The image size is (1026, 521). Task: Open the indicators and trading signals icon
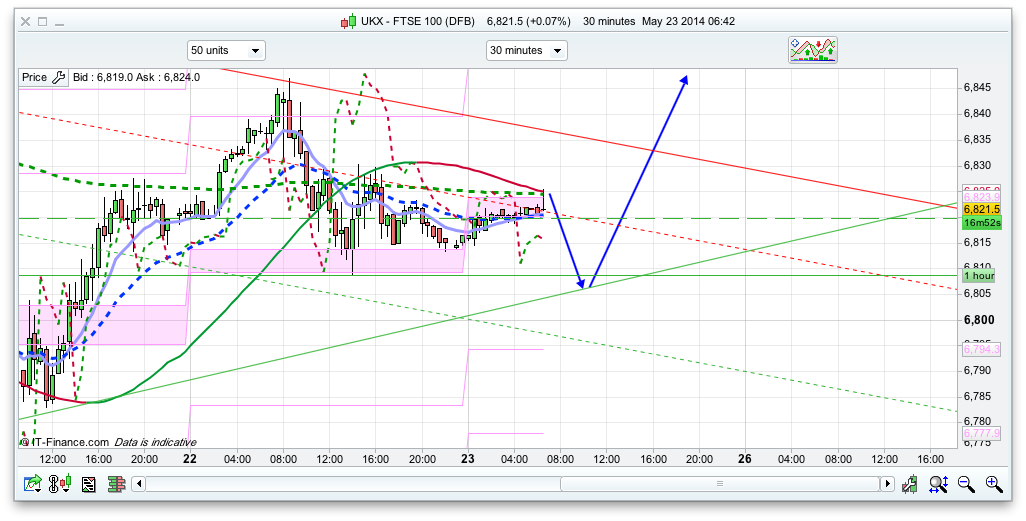(x=812, y=50)
